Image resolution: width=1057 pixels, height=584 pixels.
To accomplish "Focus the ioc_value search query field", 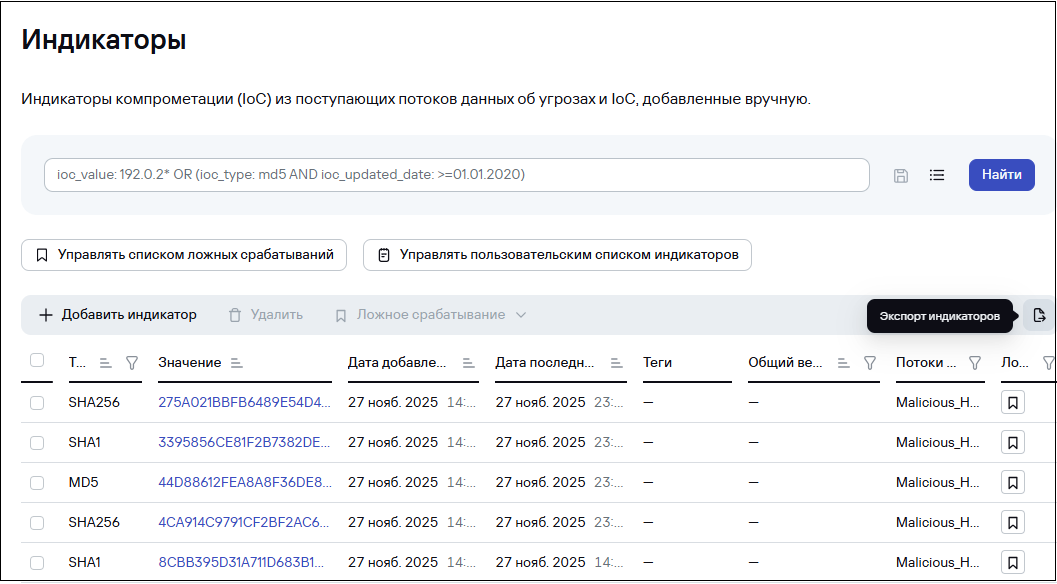I will point(456,175).
